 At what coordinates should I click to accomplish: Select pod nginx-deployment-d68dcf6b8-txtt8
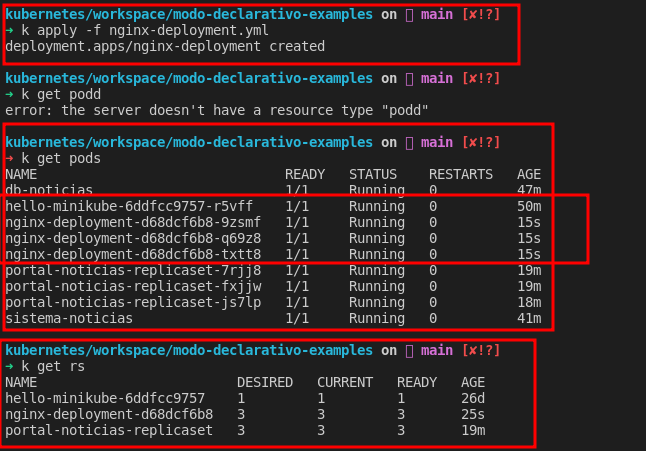click(x=133, y=254)
